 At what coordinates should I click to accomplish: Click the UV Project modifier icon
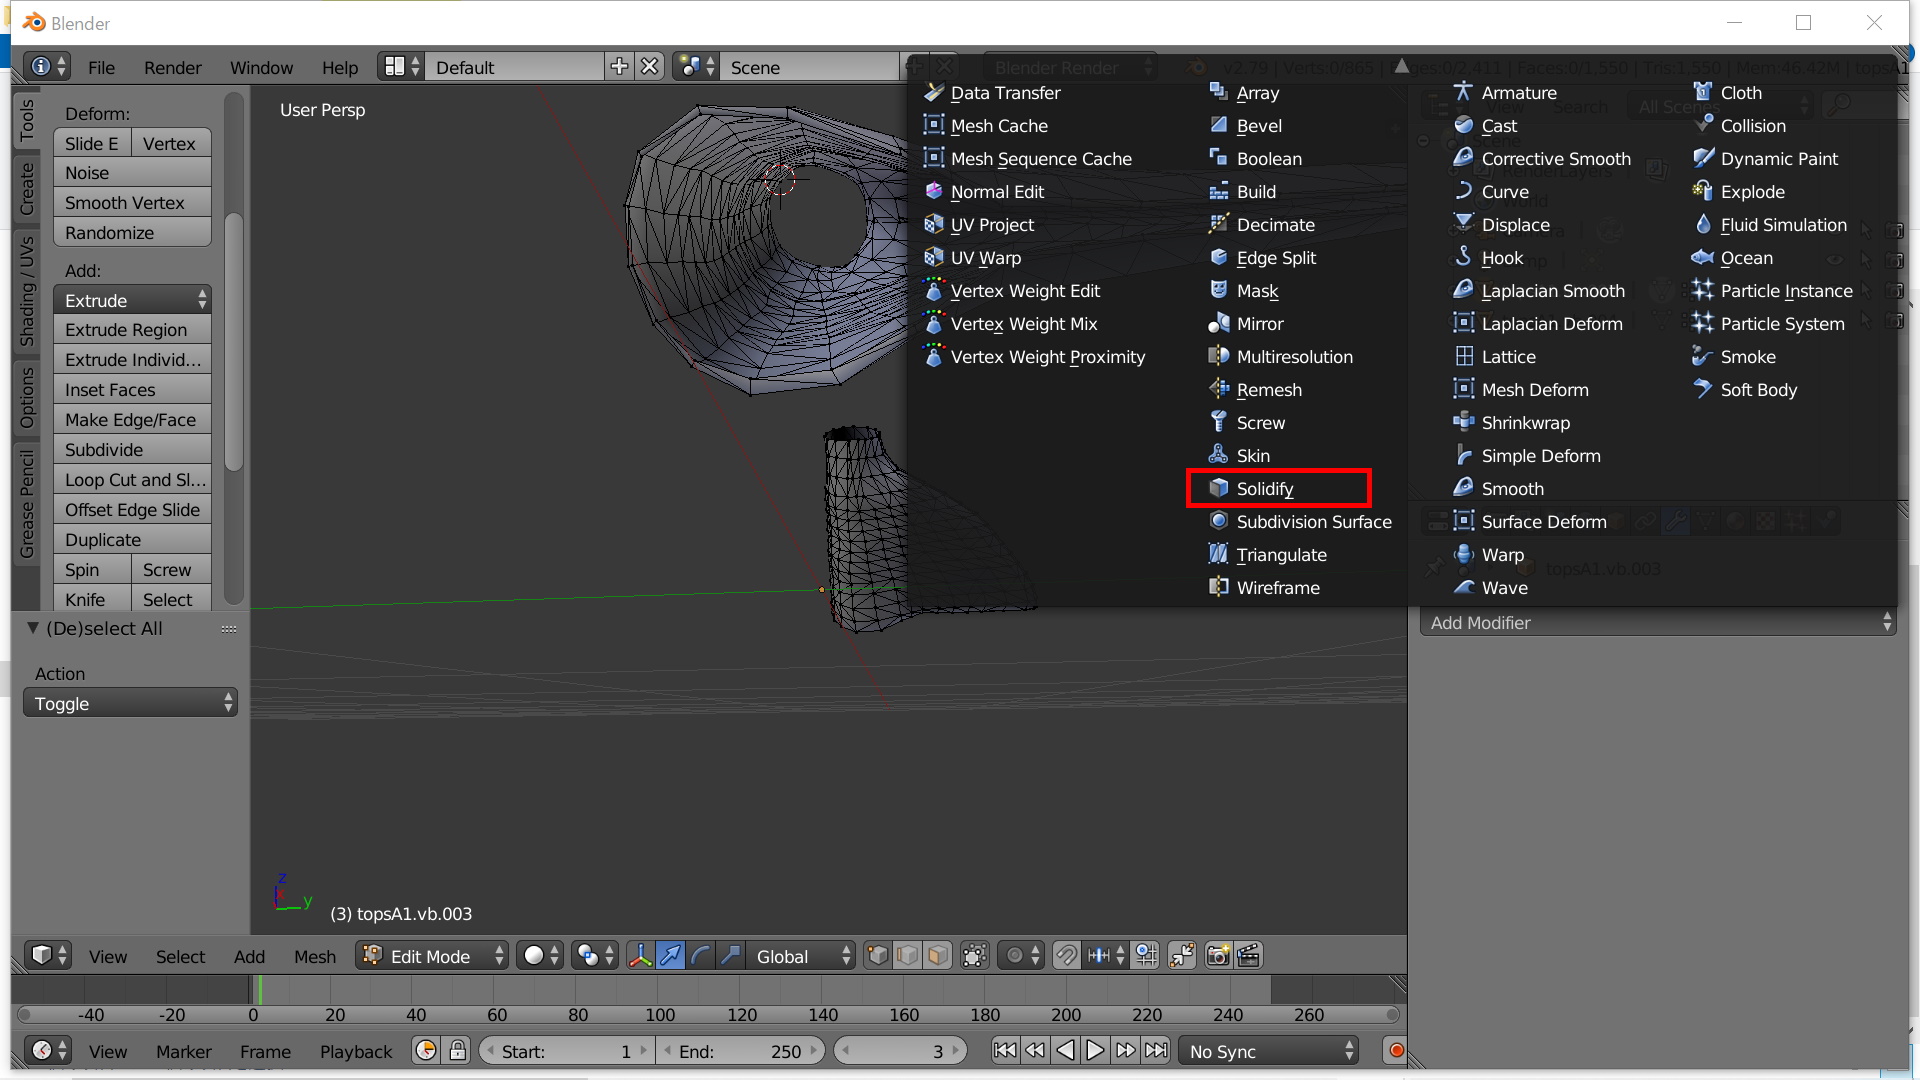click(x=934, y=224)
